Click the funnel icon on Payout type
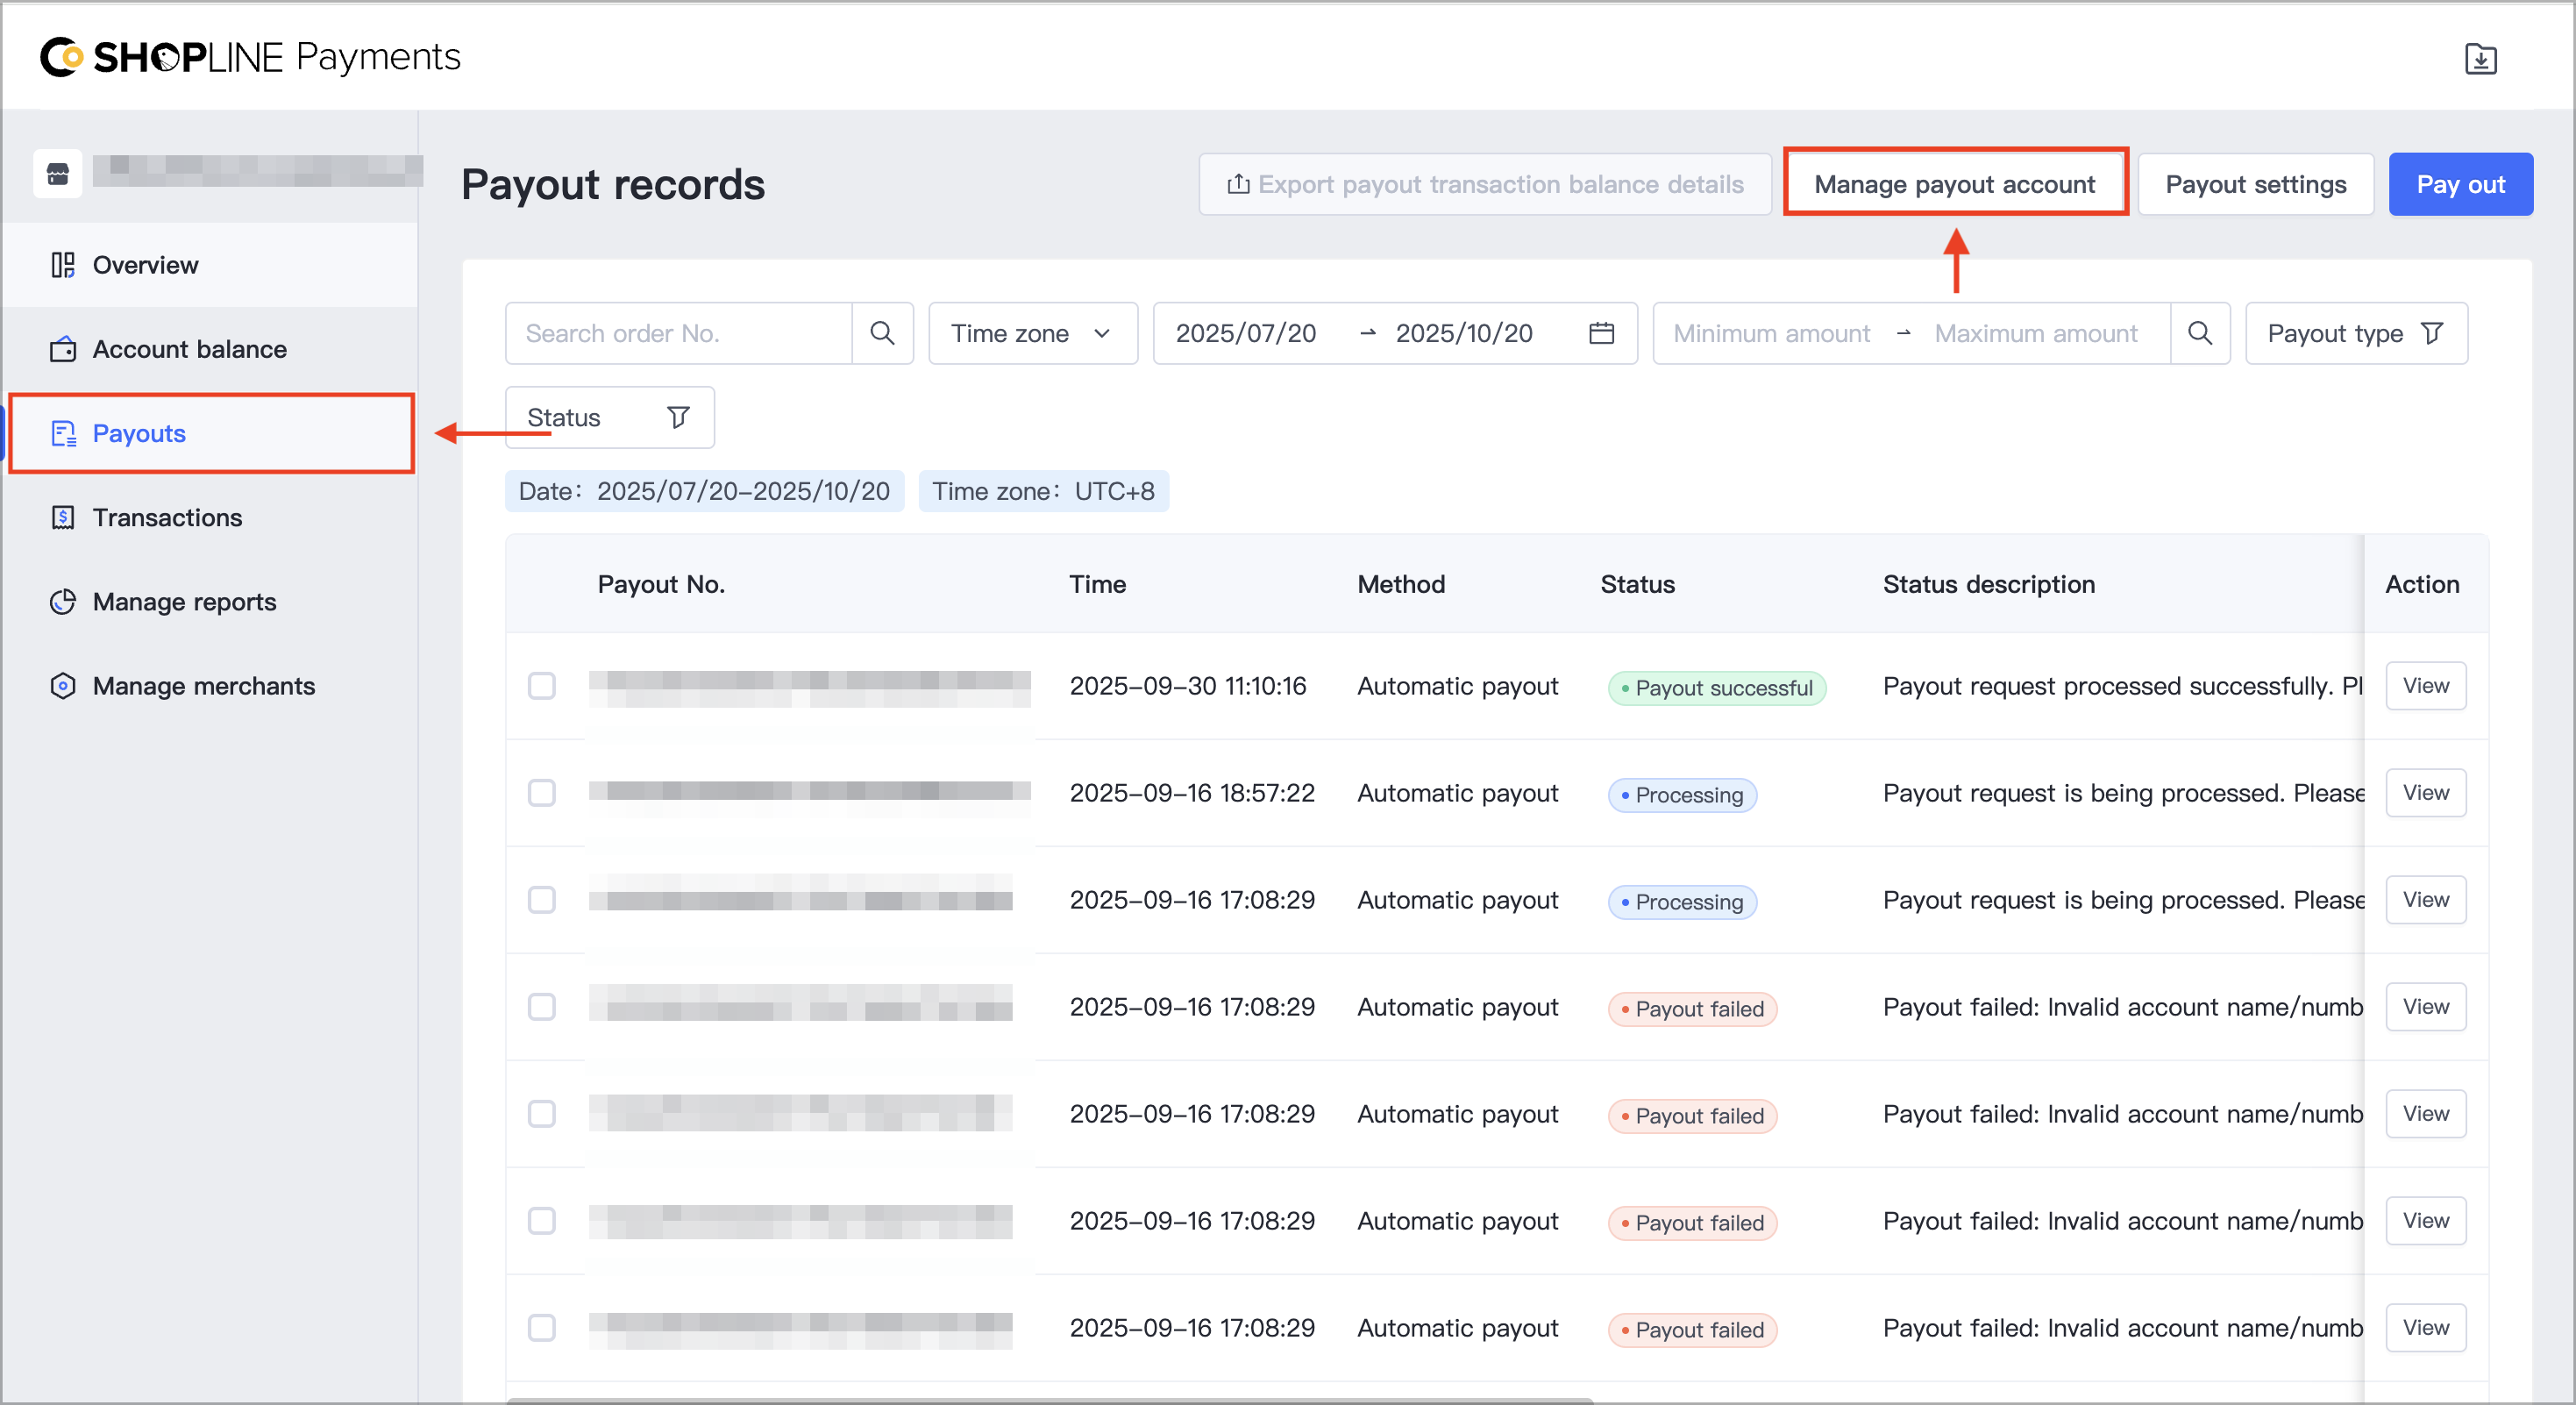The width and height of the screenshot is (2576, 1405). tap(2433, 333)
